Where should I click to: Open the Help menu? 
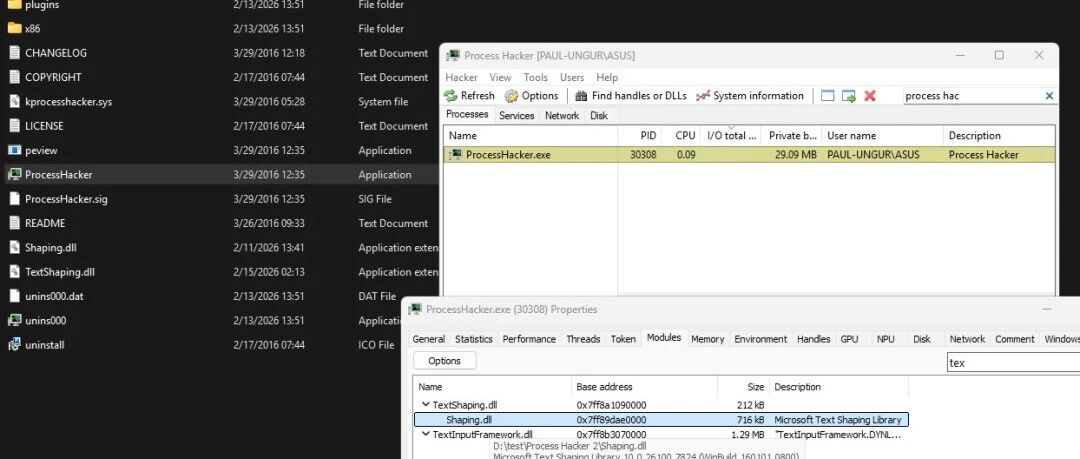point(607,77)
